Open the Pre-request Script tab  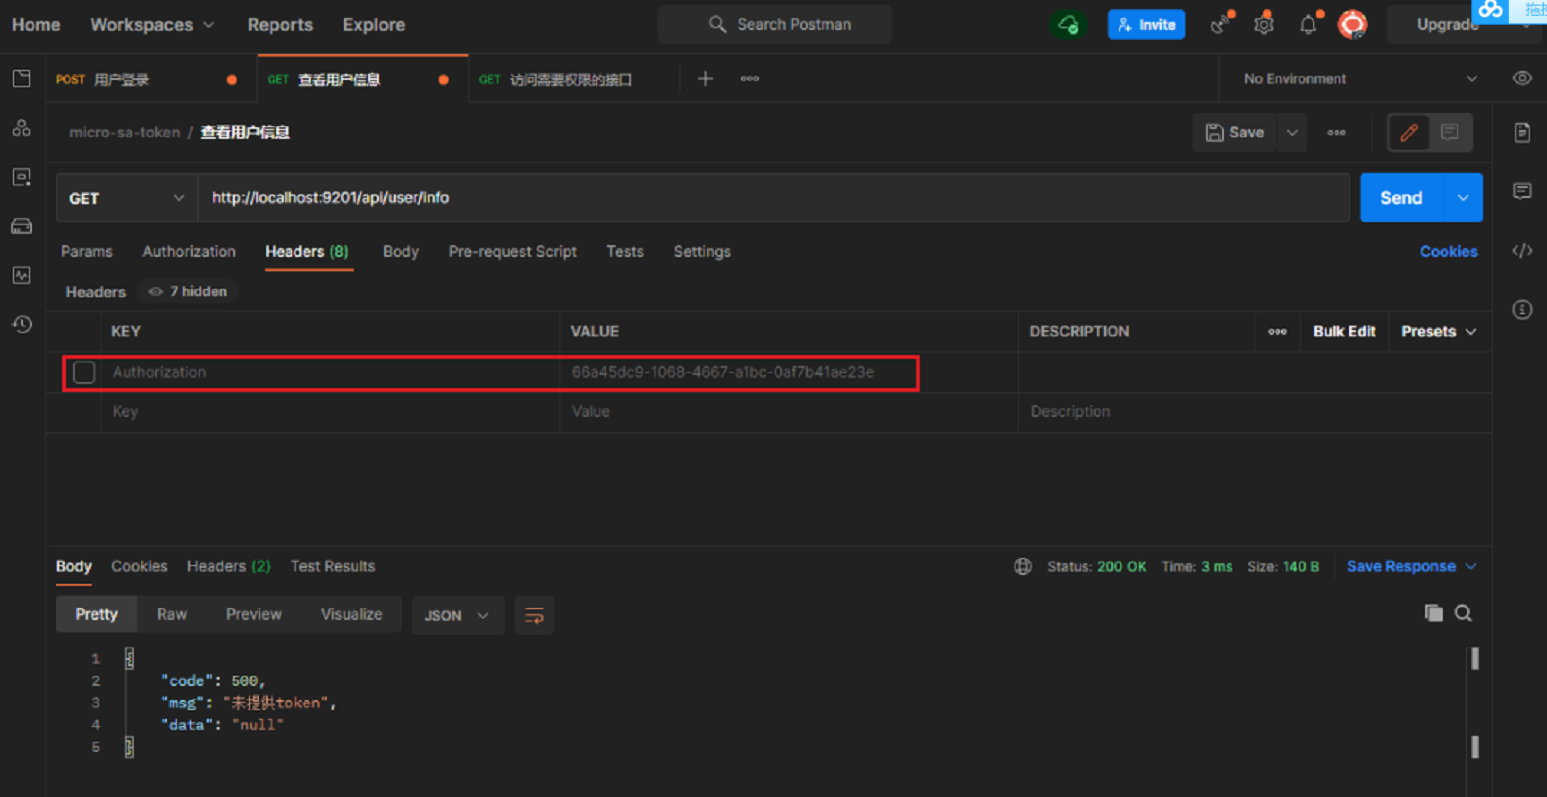pos(512,251)
